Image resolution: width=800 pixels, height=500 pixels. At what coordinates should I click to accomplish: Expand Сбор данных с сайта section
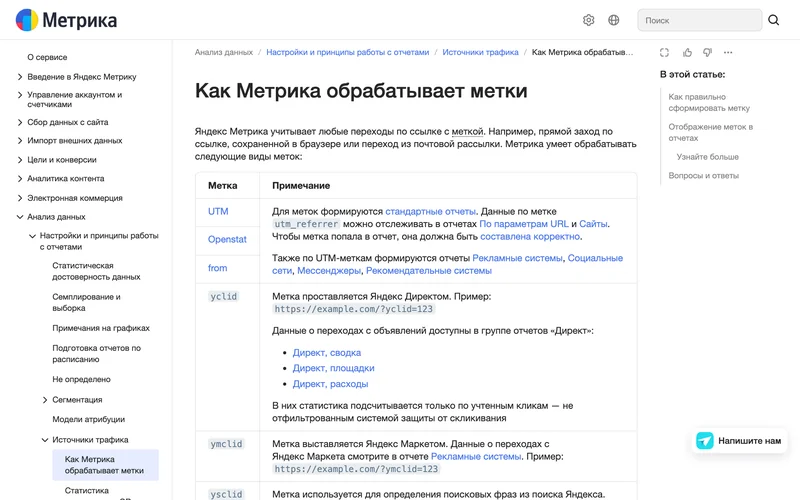tap(20, 122)
